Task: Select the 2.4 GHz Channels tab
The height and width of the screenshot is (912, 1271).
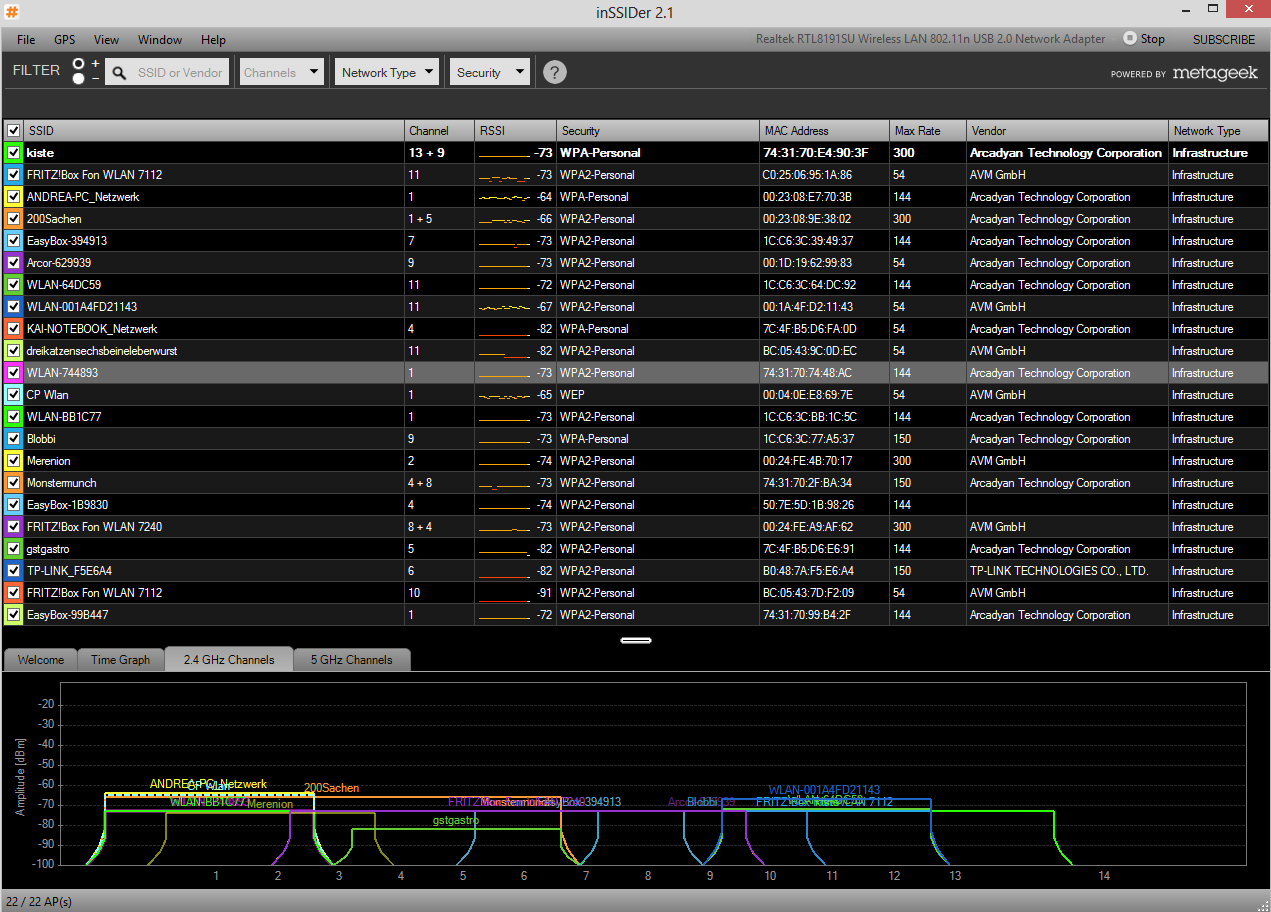Action: coord(229,660)
